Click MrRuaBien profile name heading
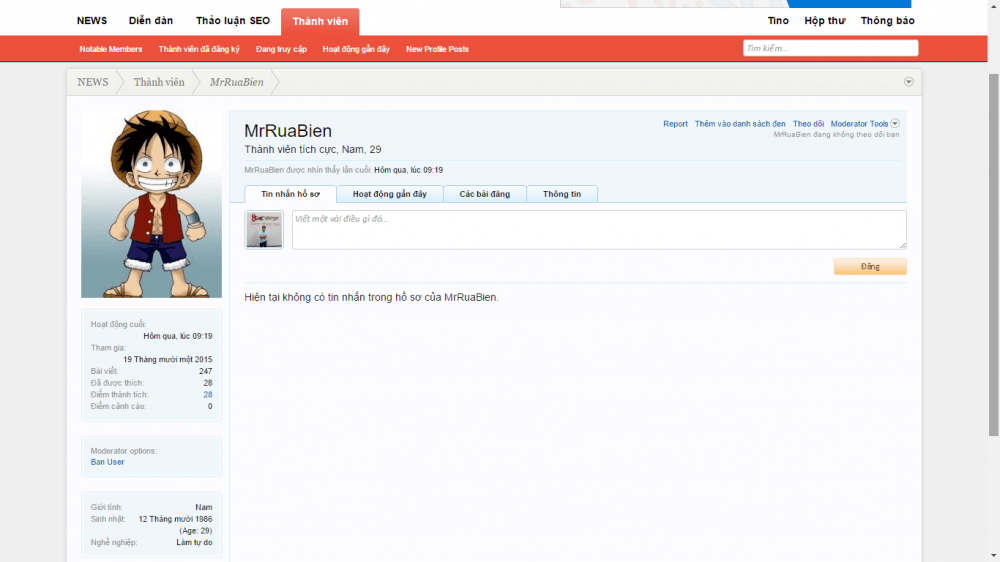 (288, 131)
